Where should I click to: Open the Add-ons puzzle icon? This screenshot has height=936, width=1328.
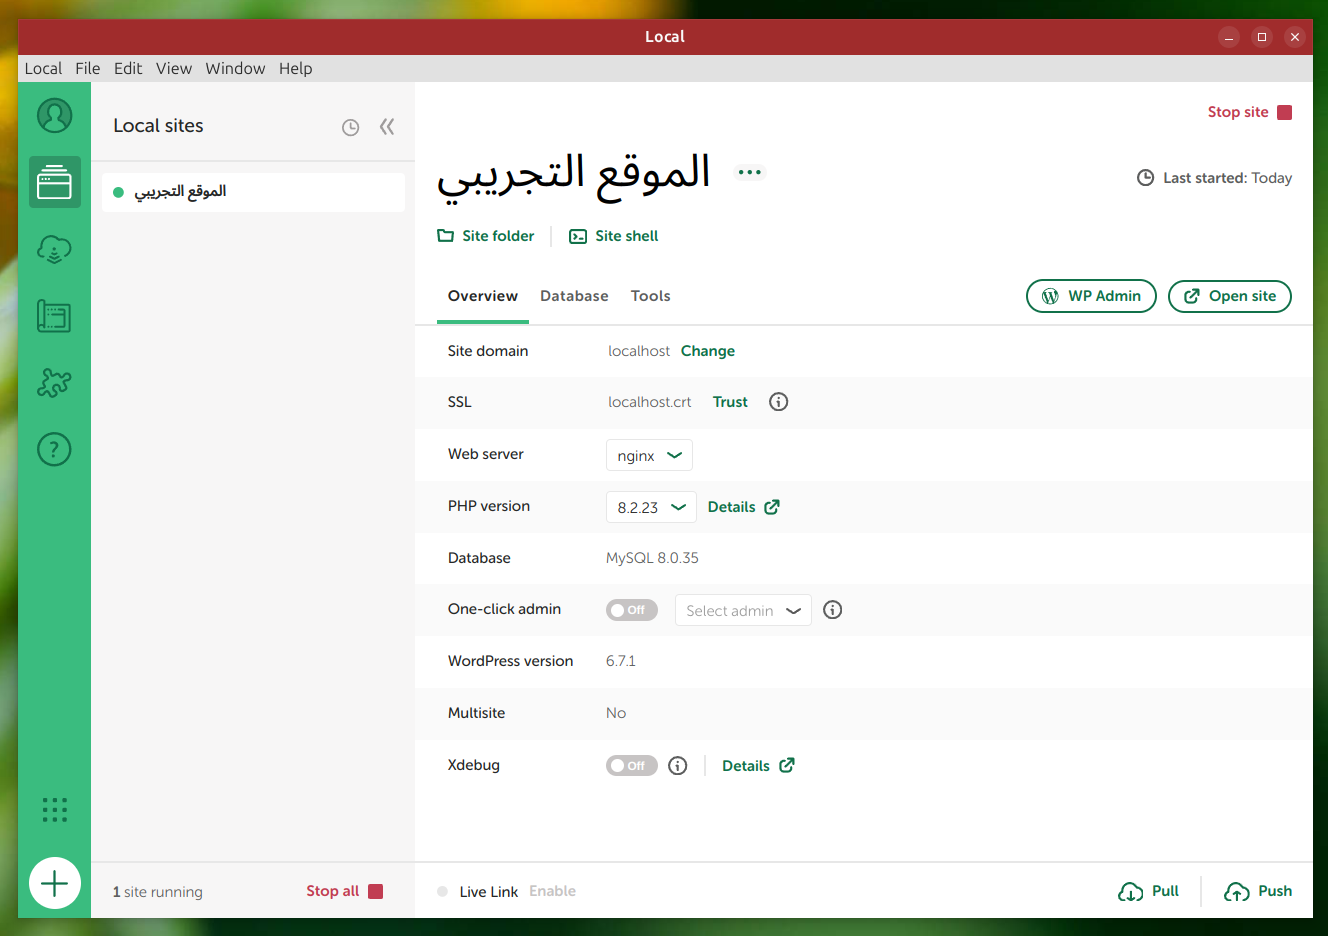(55, 382)
